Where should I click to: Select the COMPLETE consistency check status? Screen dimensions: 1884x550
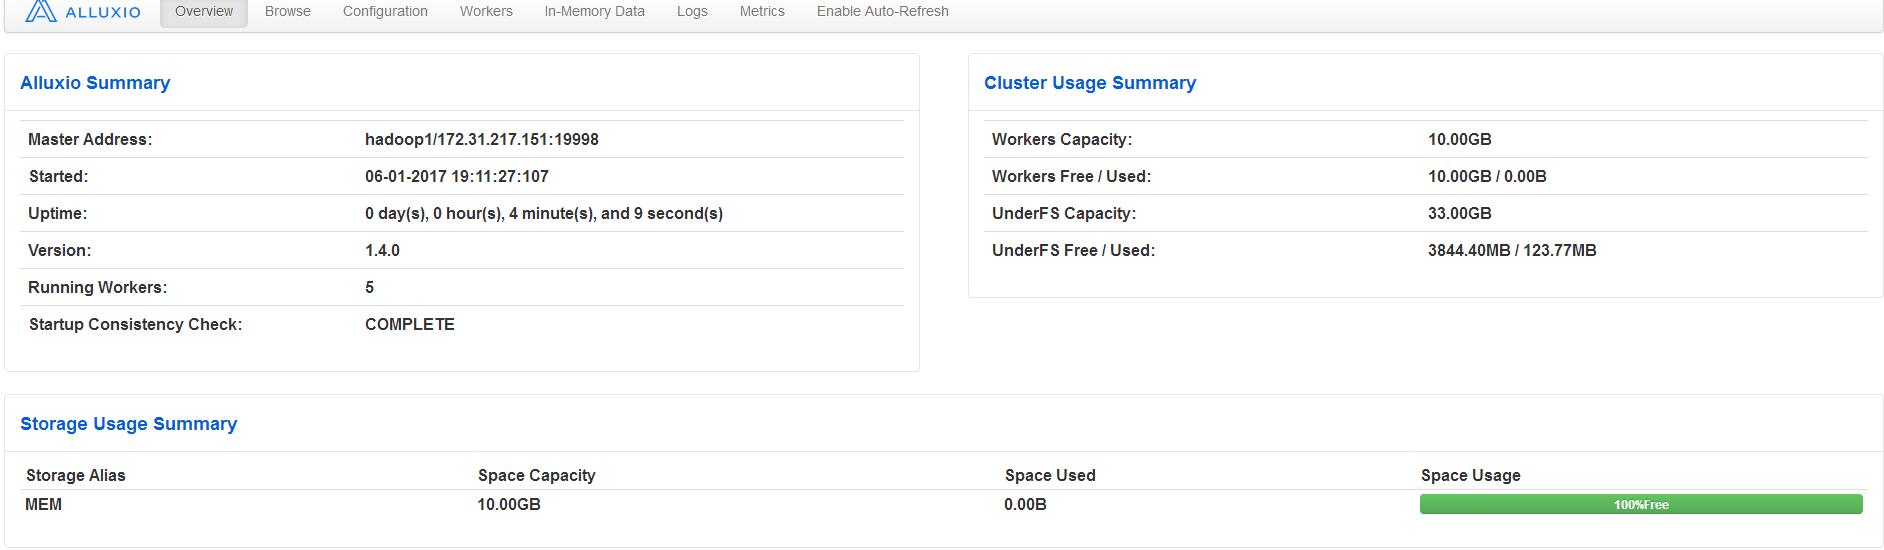(x=410, y=325)
